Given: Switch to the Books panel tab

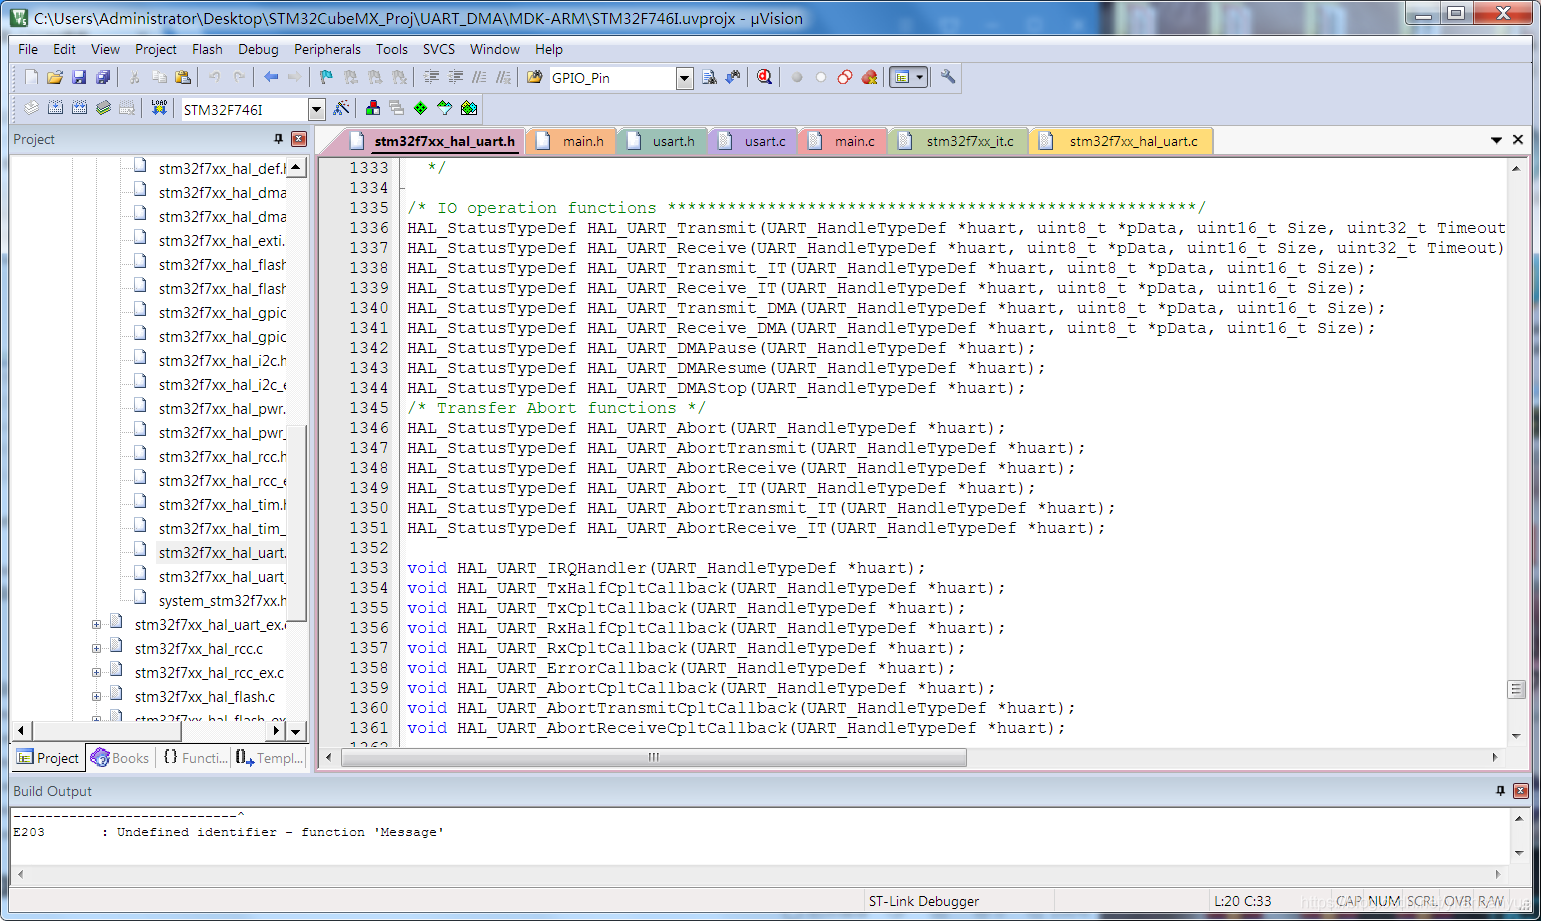Looking at the screenshot, I should [x=120, y=758].
